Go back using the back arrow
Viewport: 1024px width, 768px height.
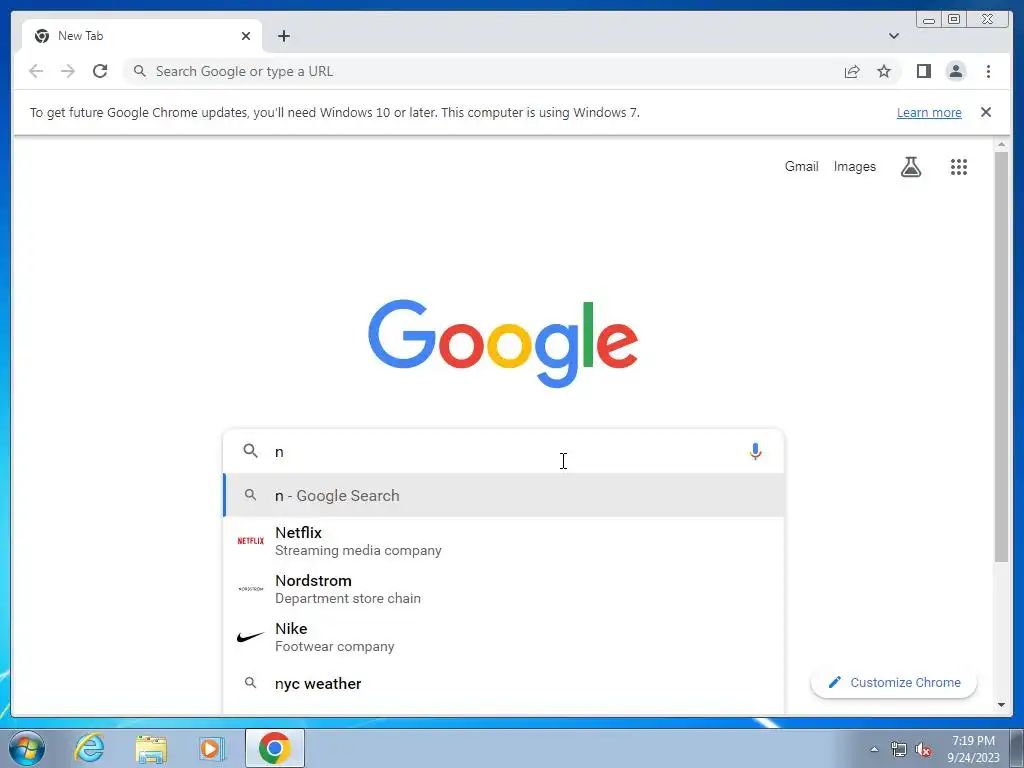click(x=36, y=71)
